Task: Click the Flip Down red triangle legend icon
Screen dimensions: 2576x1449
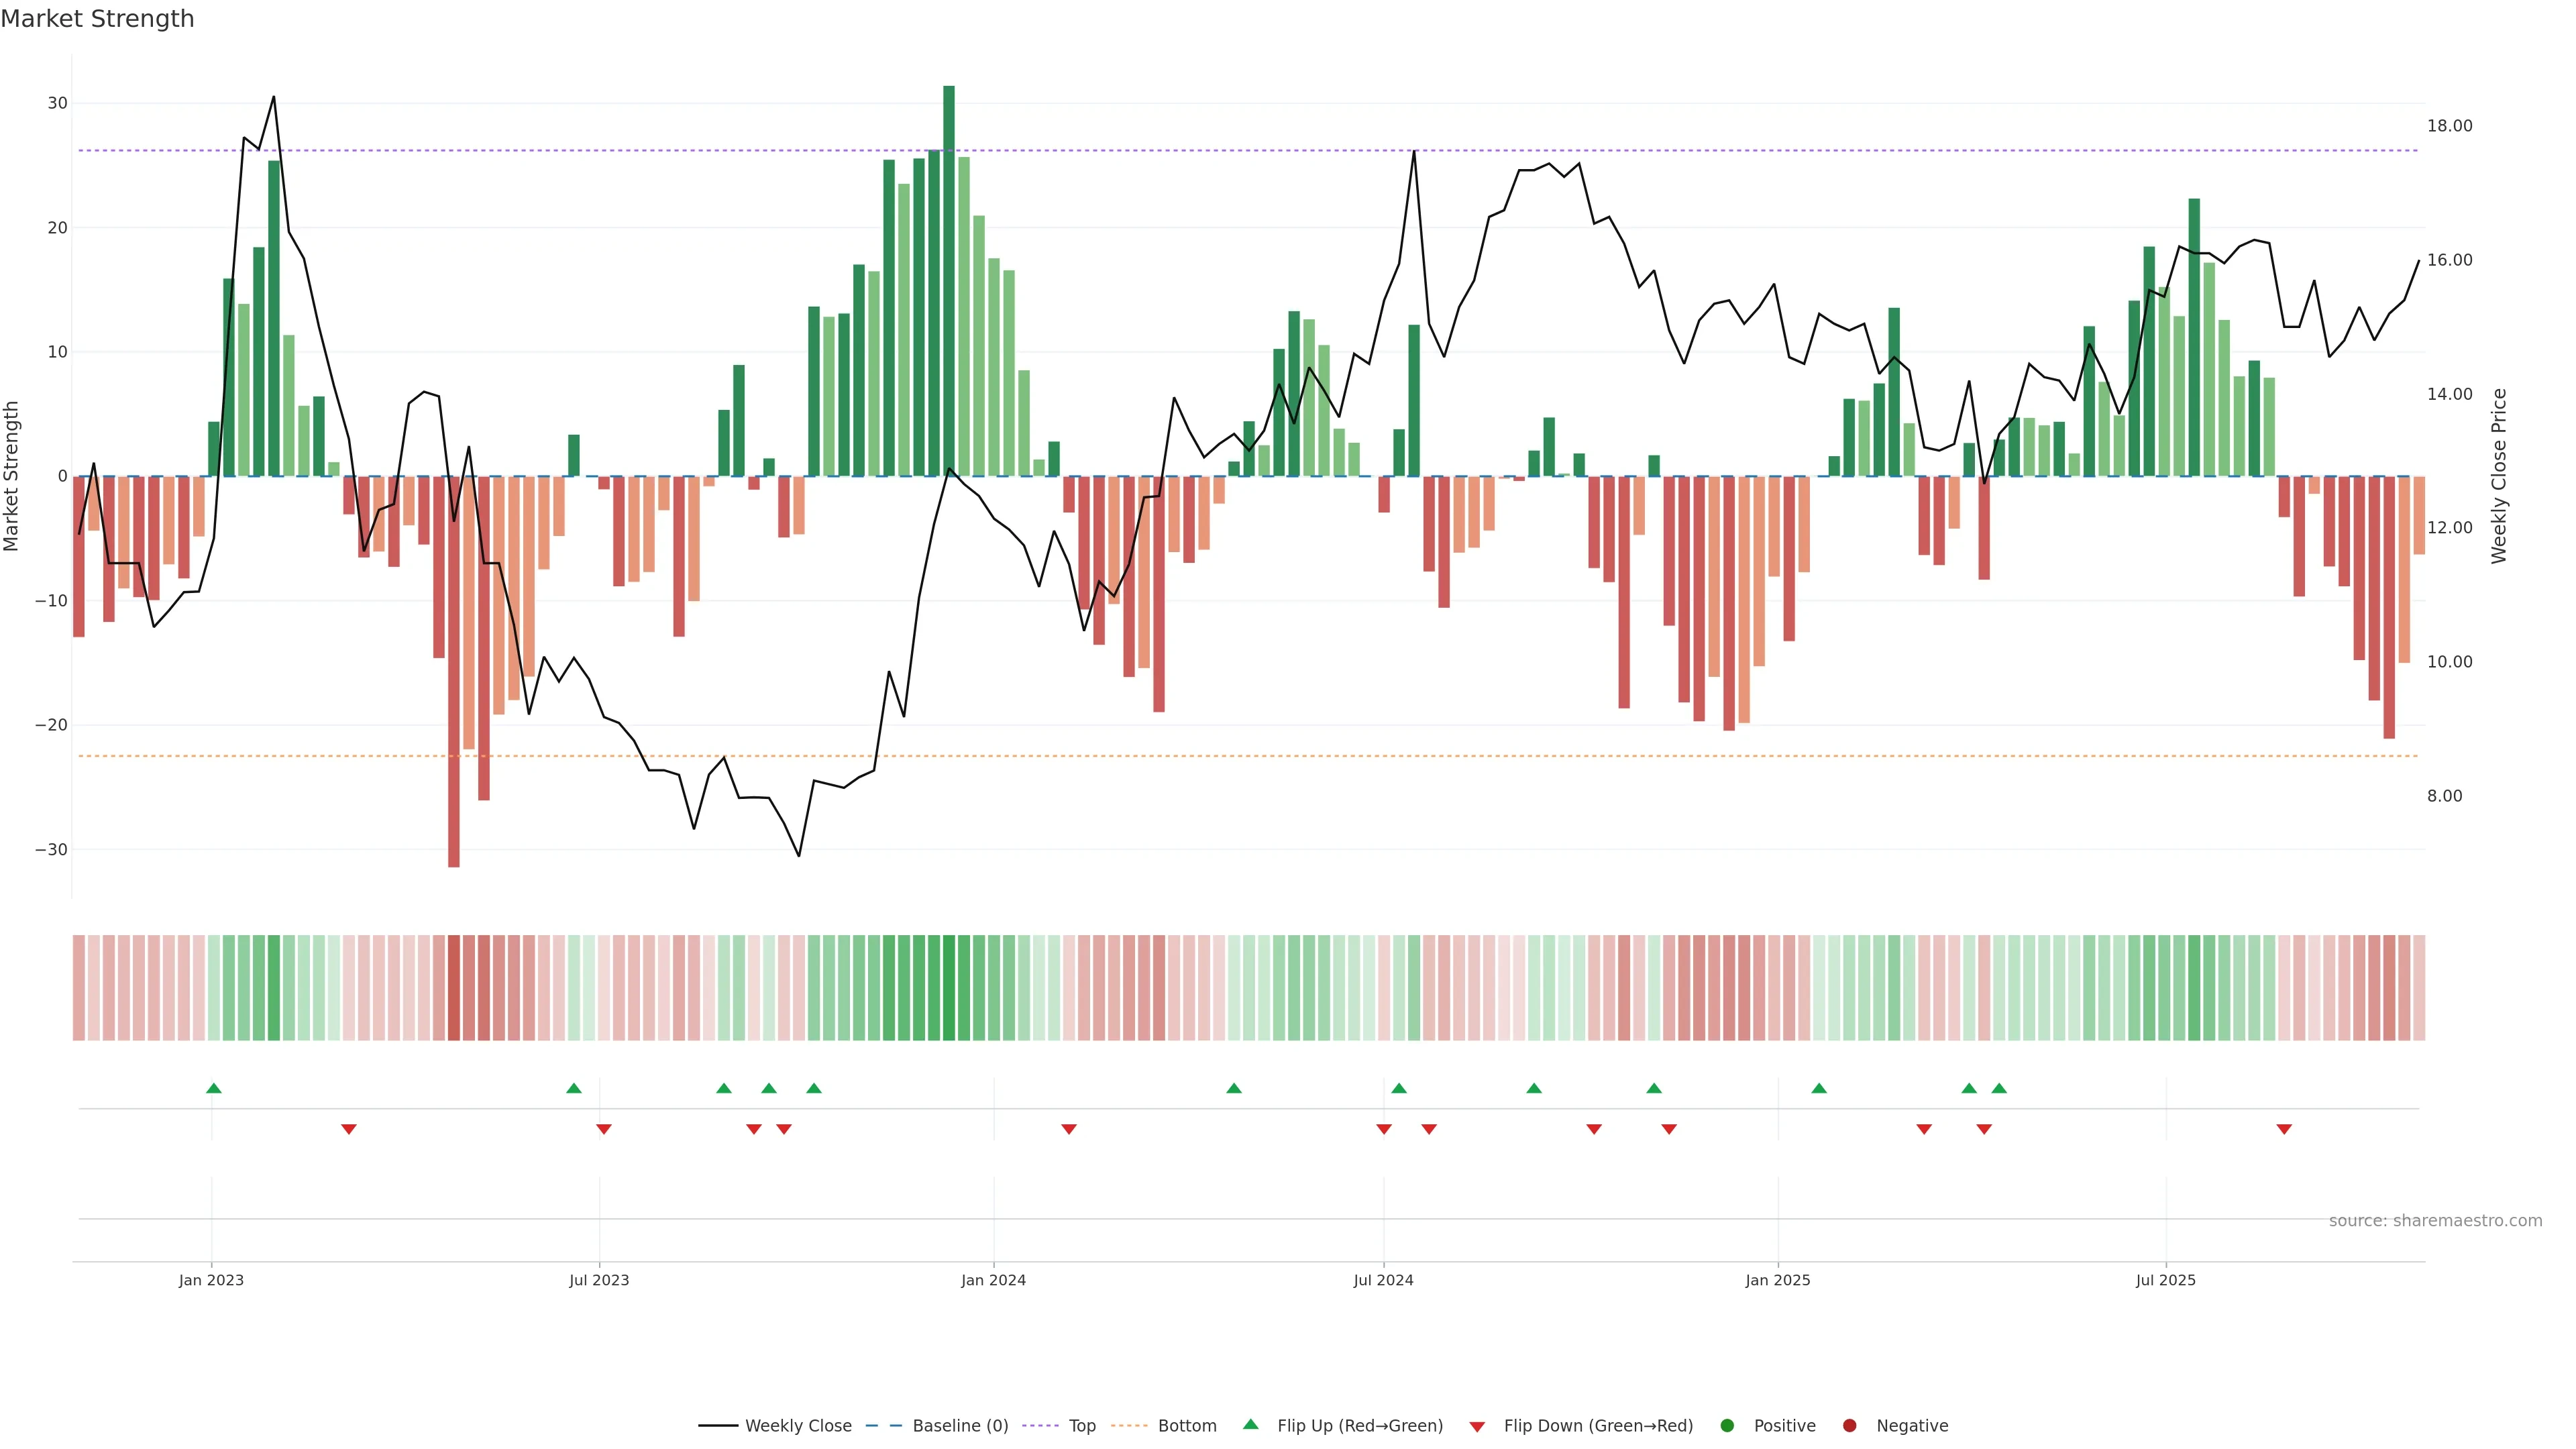Action: [1477, 1427]
